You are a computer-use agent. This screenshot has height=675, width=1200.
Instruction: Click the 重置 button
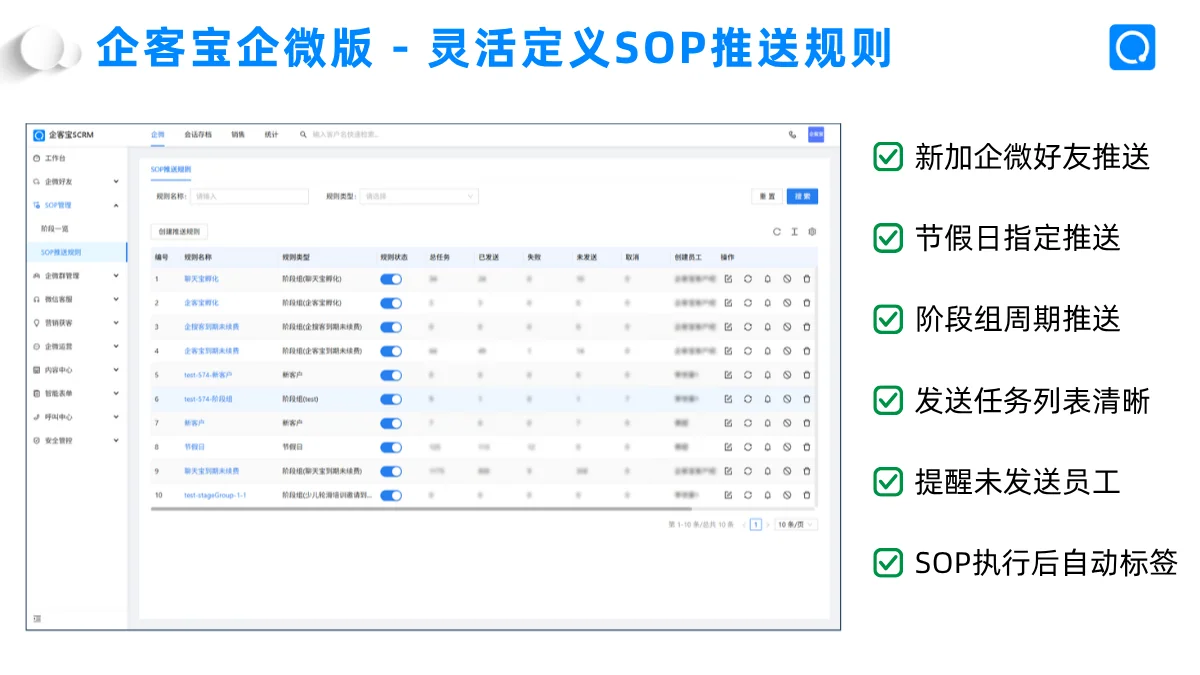(767, 196)
